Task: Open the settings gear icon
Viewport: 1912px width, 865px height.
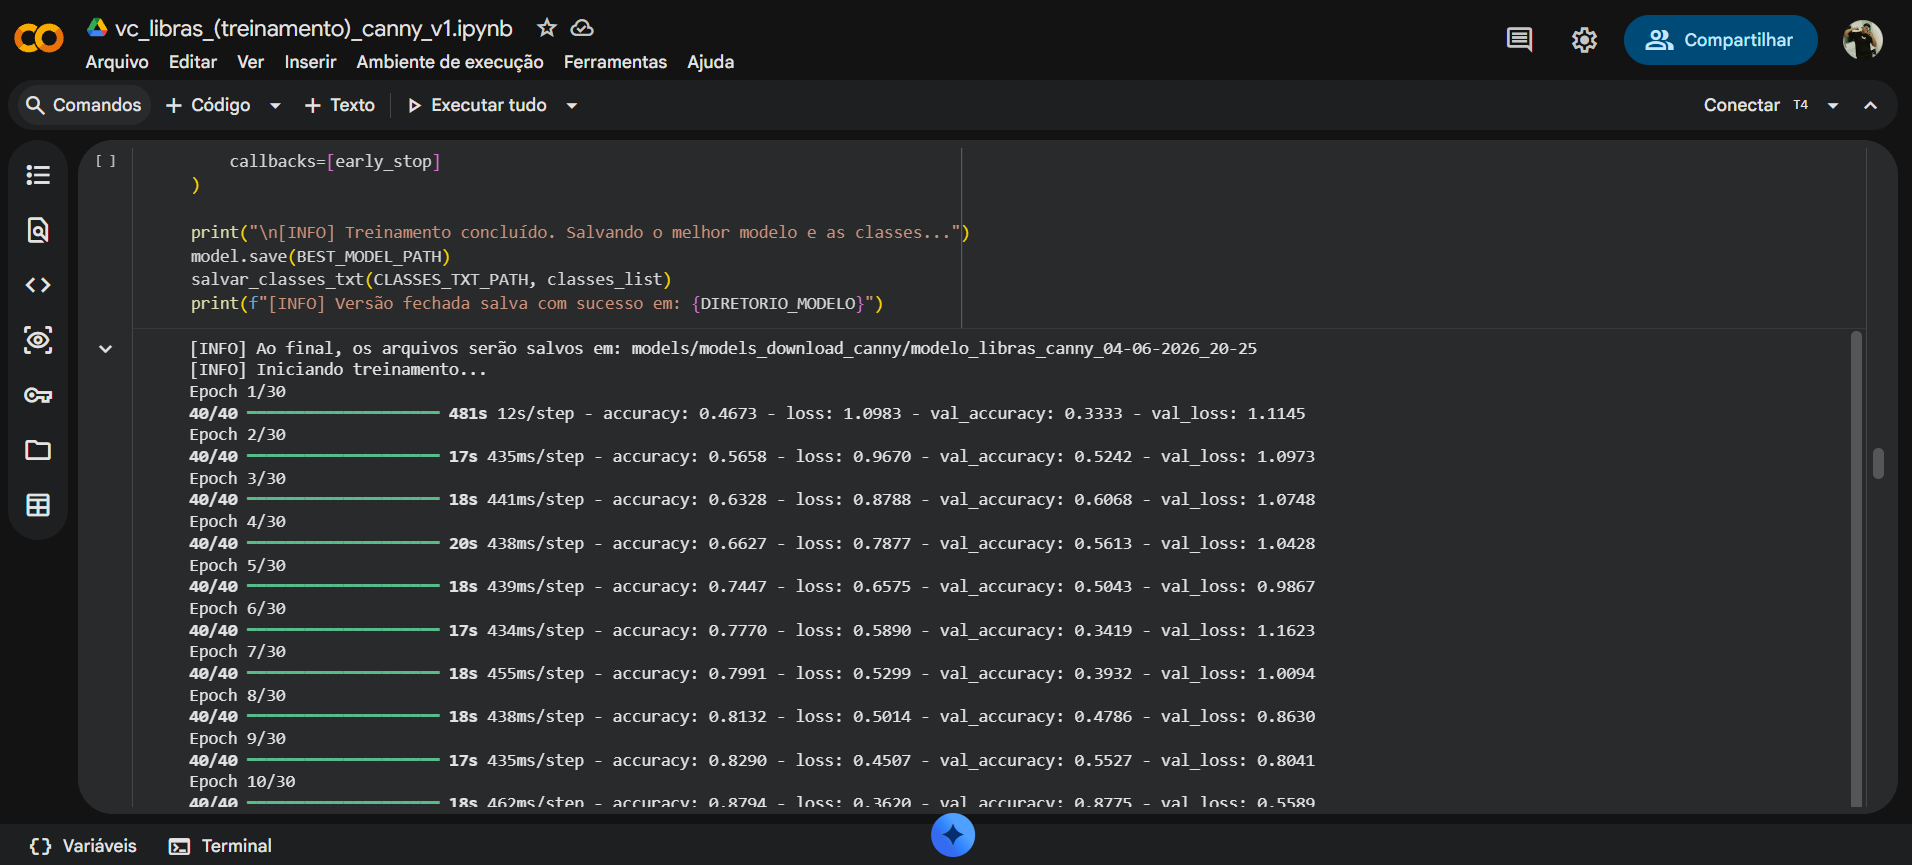Action: click(x=1584, y=40)
